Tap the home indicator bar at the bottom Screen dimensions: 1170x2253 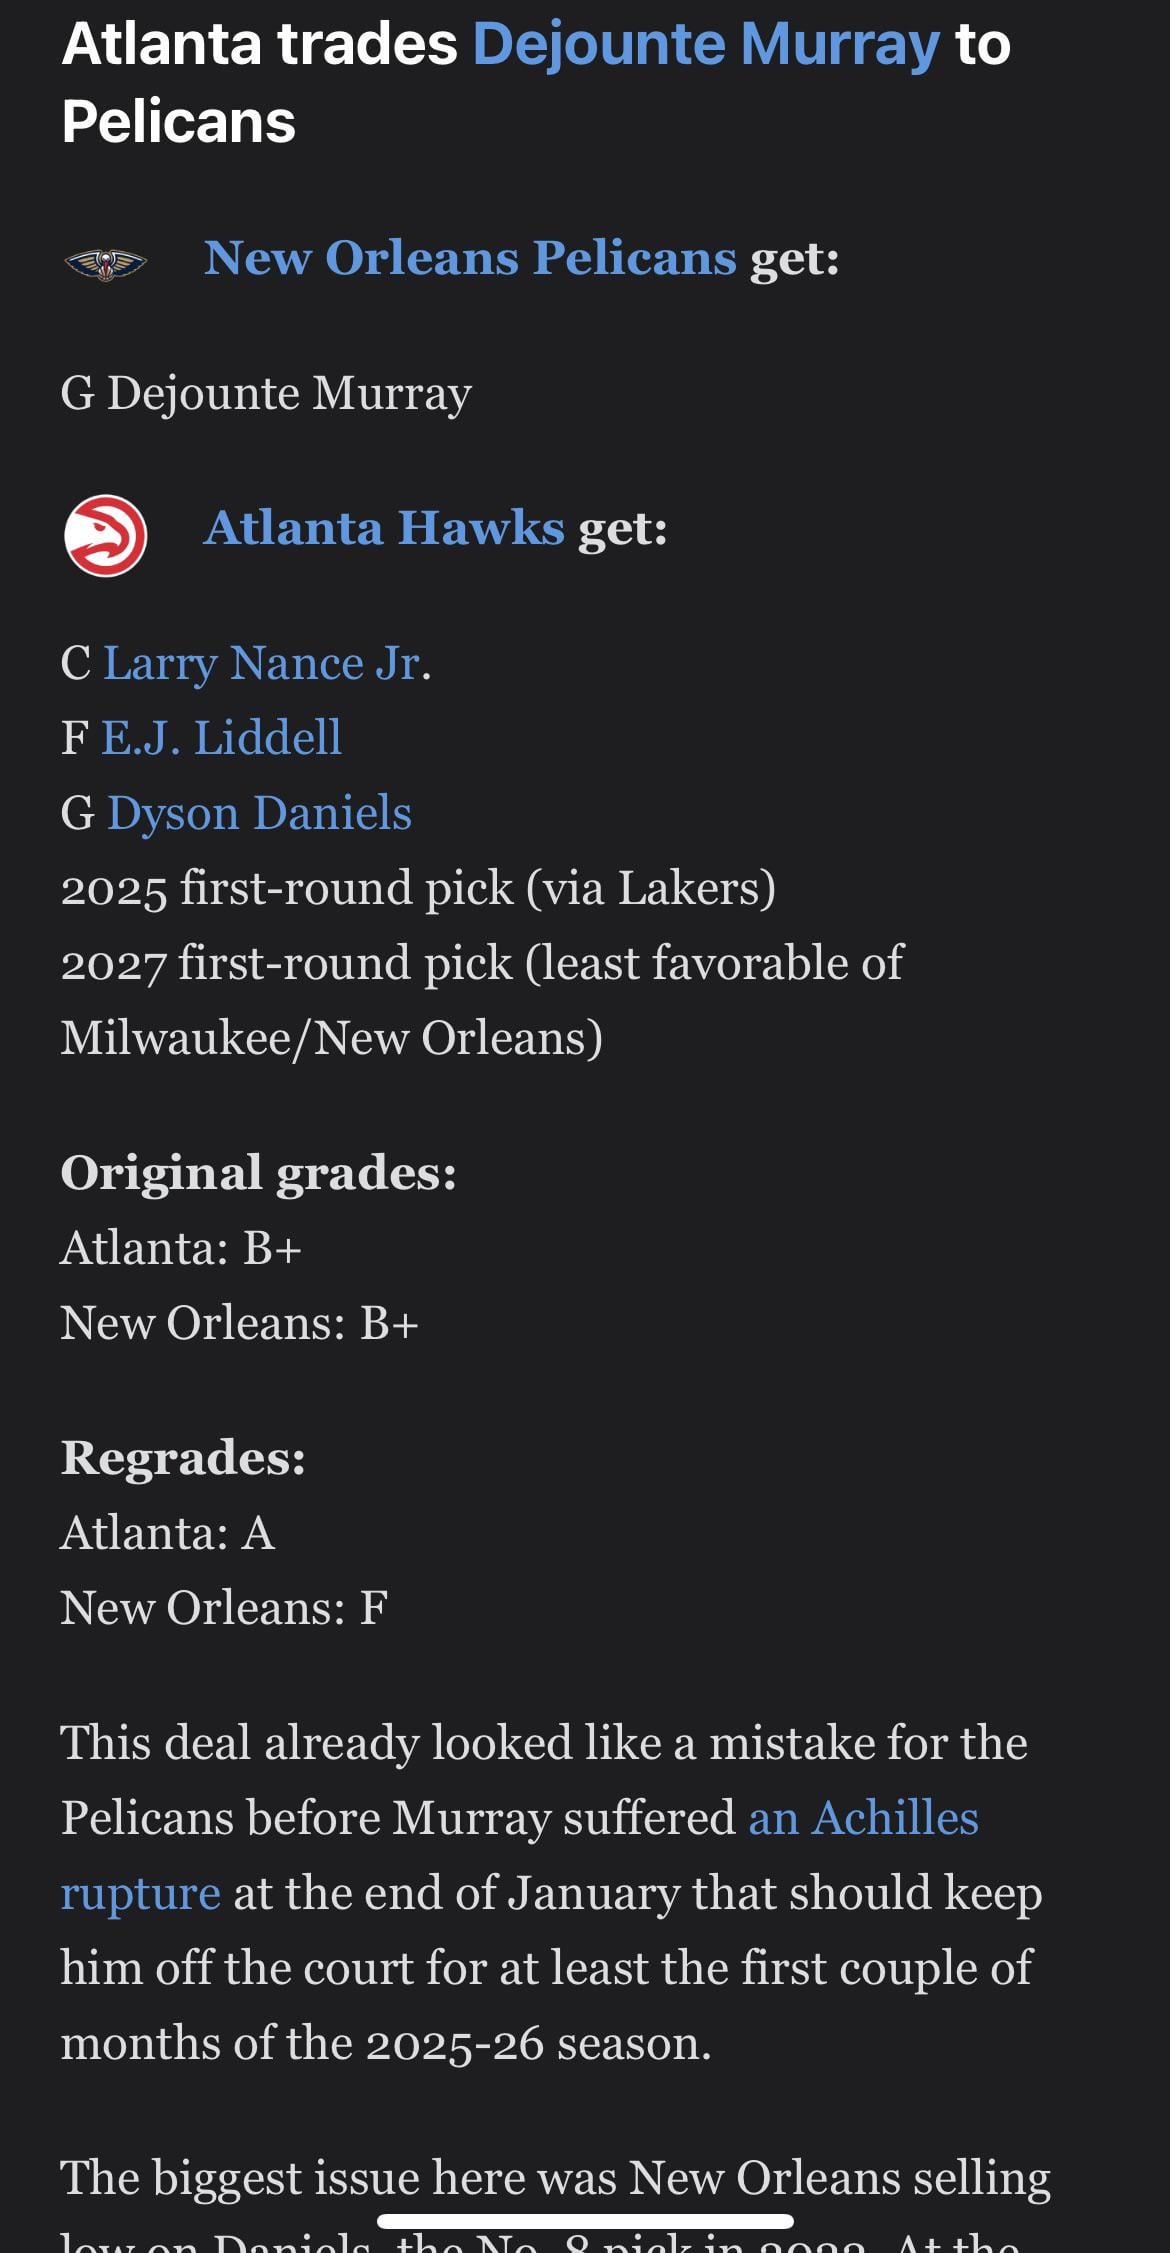[x=585, y=2222]
